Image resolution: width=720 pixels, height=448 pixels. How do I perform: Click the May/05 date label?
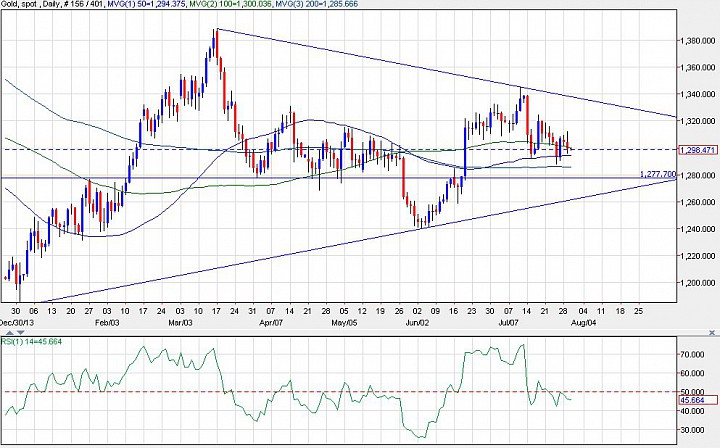345,323
